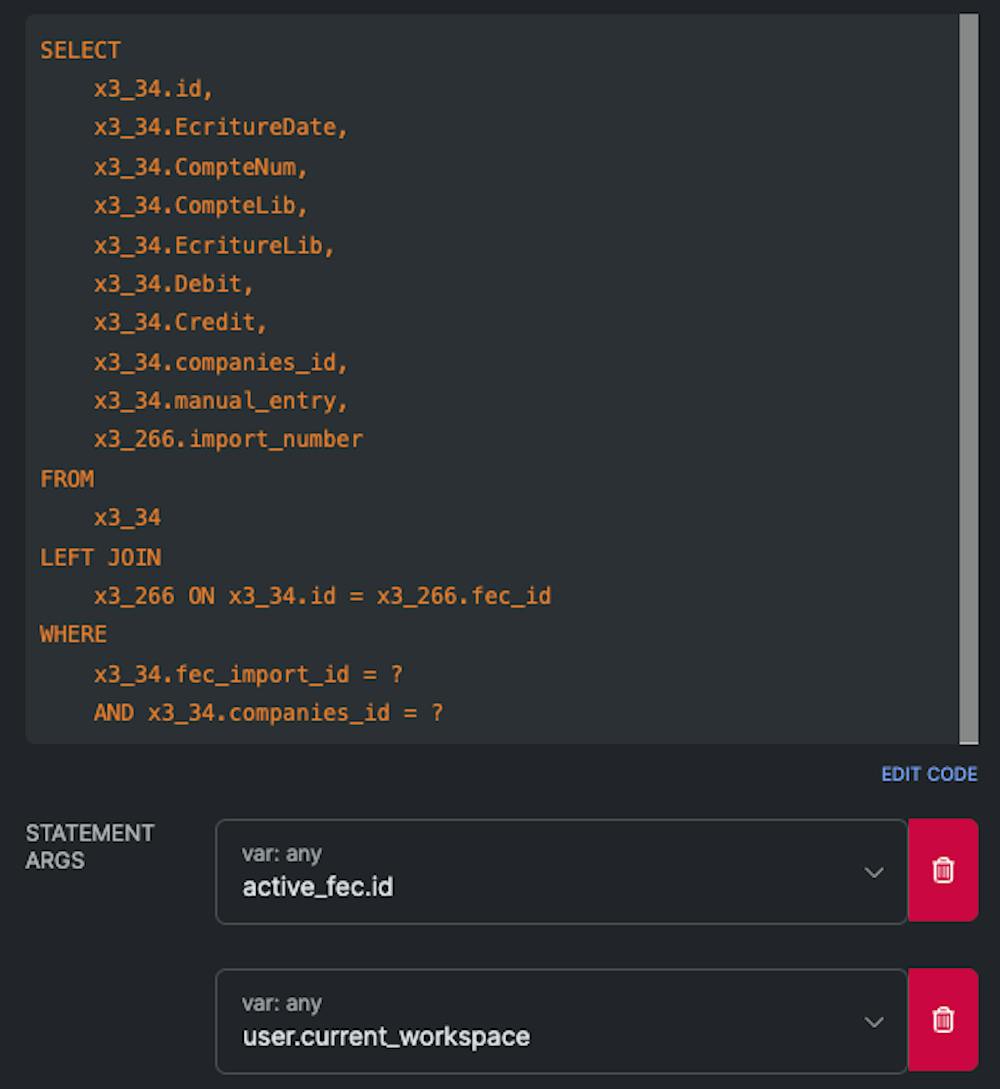Screen dimensions: 1000x1089
Task: Click the STATEMENT ARGS section label
Action: tap(90, 846)
